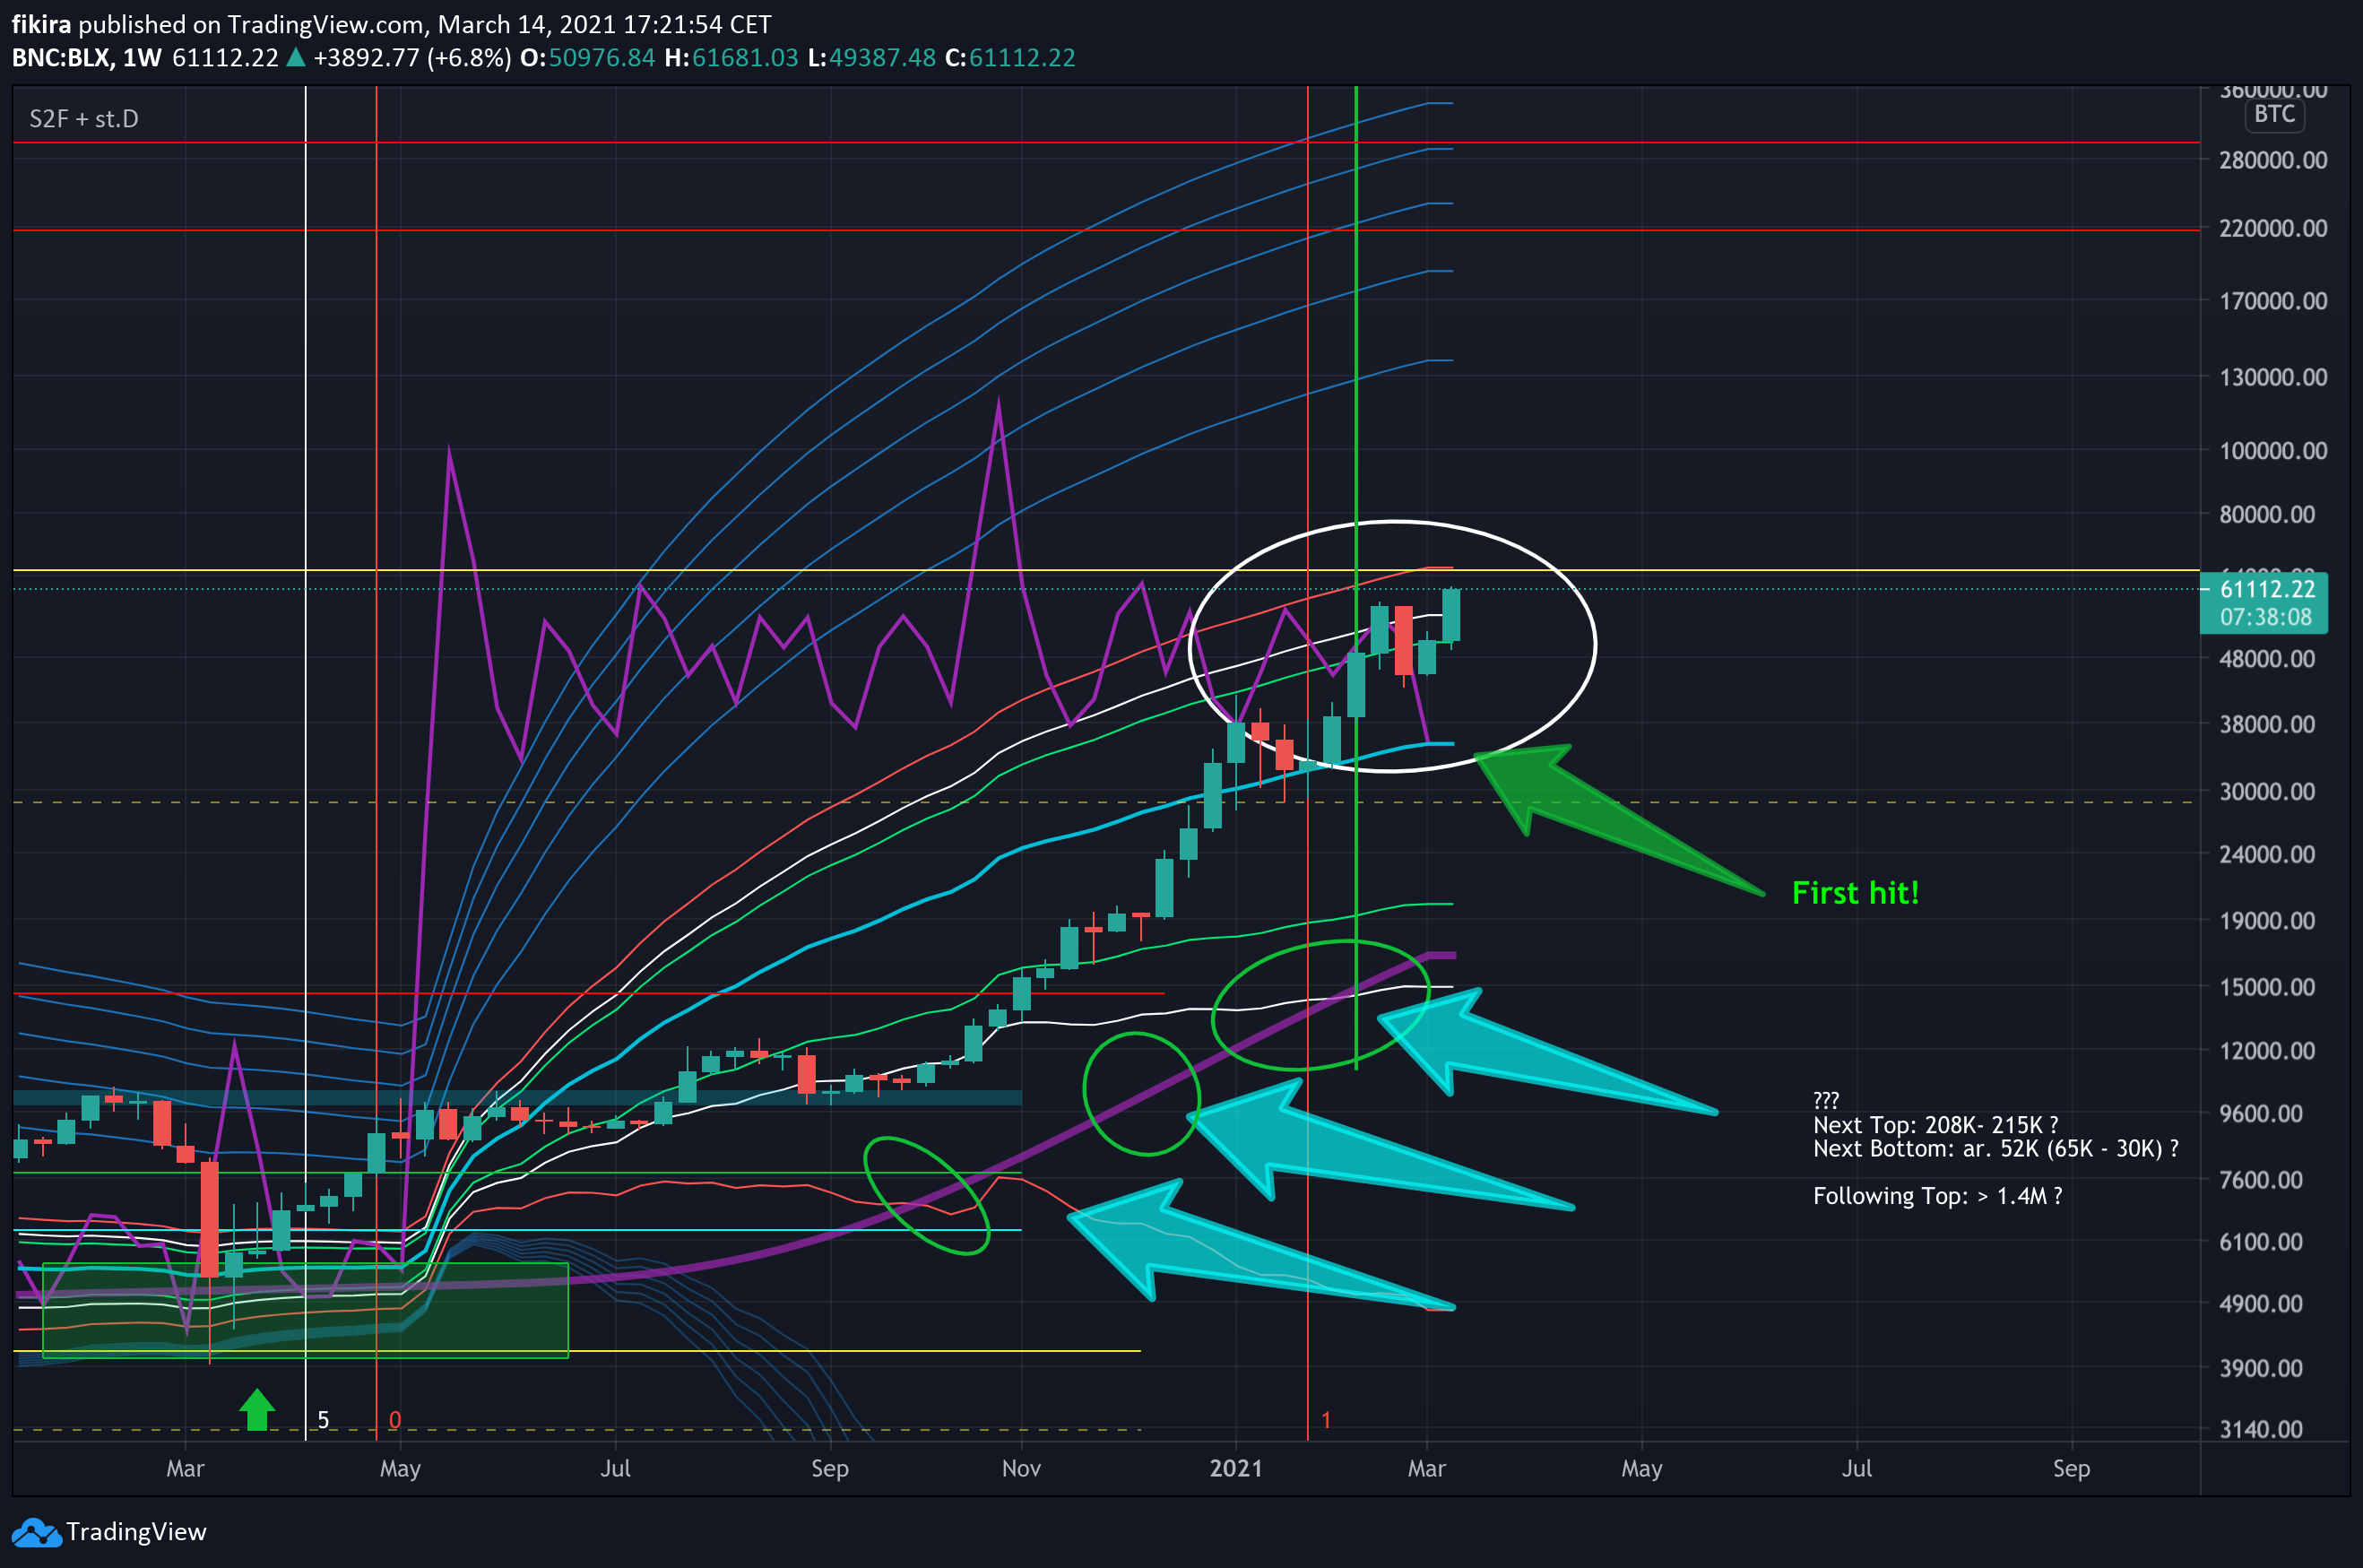Click the green First hit! annotation text
This screenshot has width=2363, height=1568.
tap(1855, 893)
